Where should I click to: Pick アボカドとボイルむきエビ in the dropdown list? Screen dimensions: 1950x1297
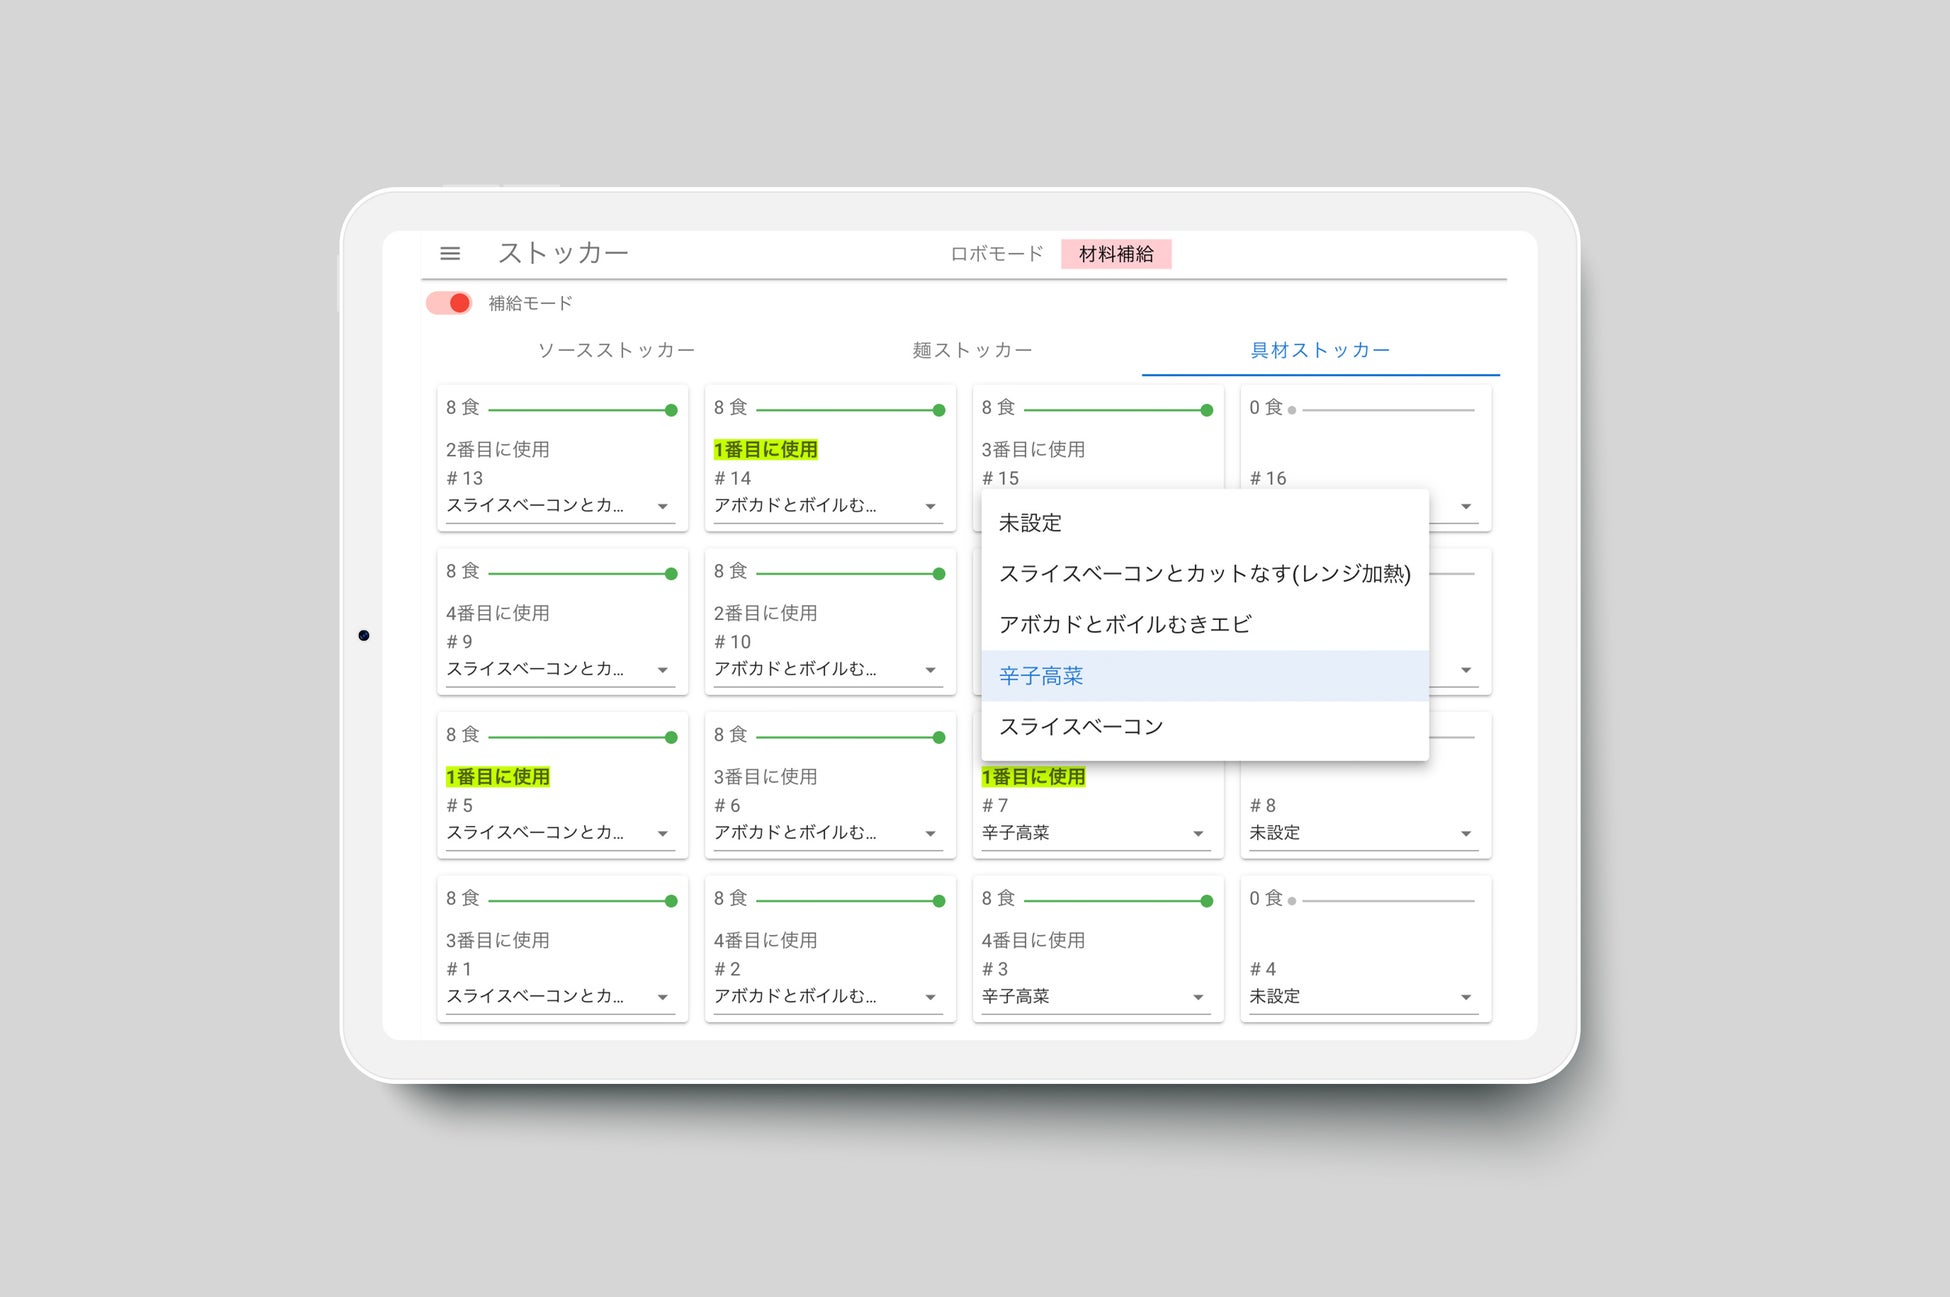1125,625
